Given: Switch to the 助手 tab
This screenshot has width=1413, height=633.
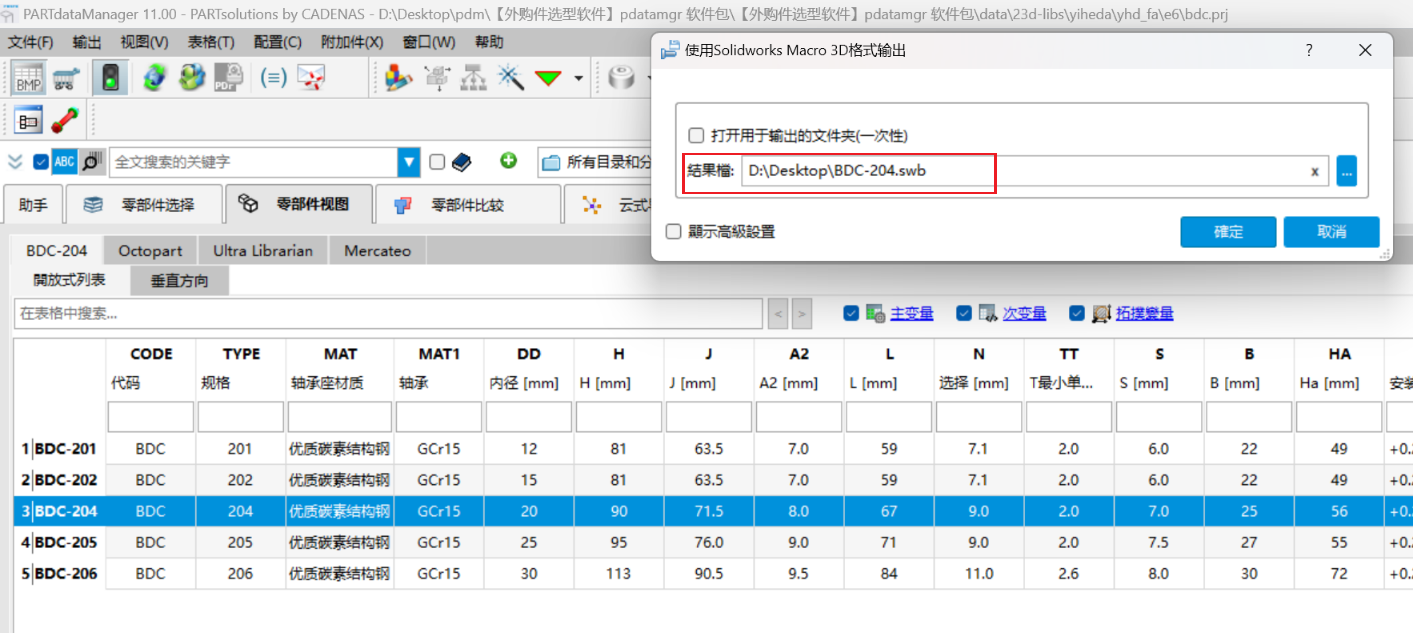Looking at the screenshot, I should pos(33,205).
